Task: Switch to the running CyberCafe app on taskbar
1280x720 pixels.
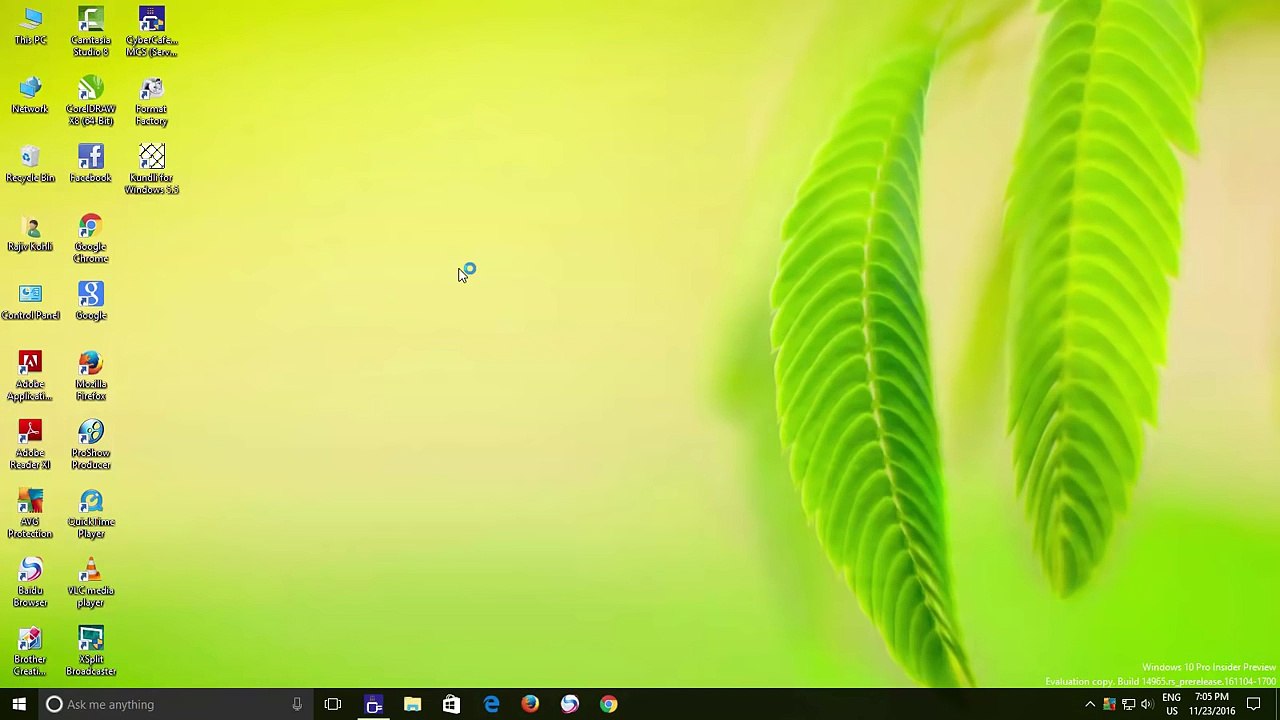Action: pyautogui.click(x=373, y=704)
